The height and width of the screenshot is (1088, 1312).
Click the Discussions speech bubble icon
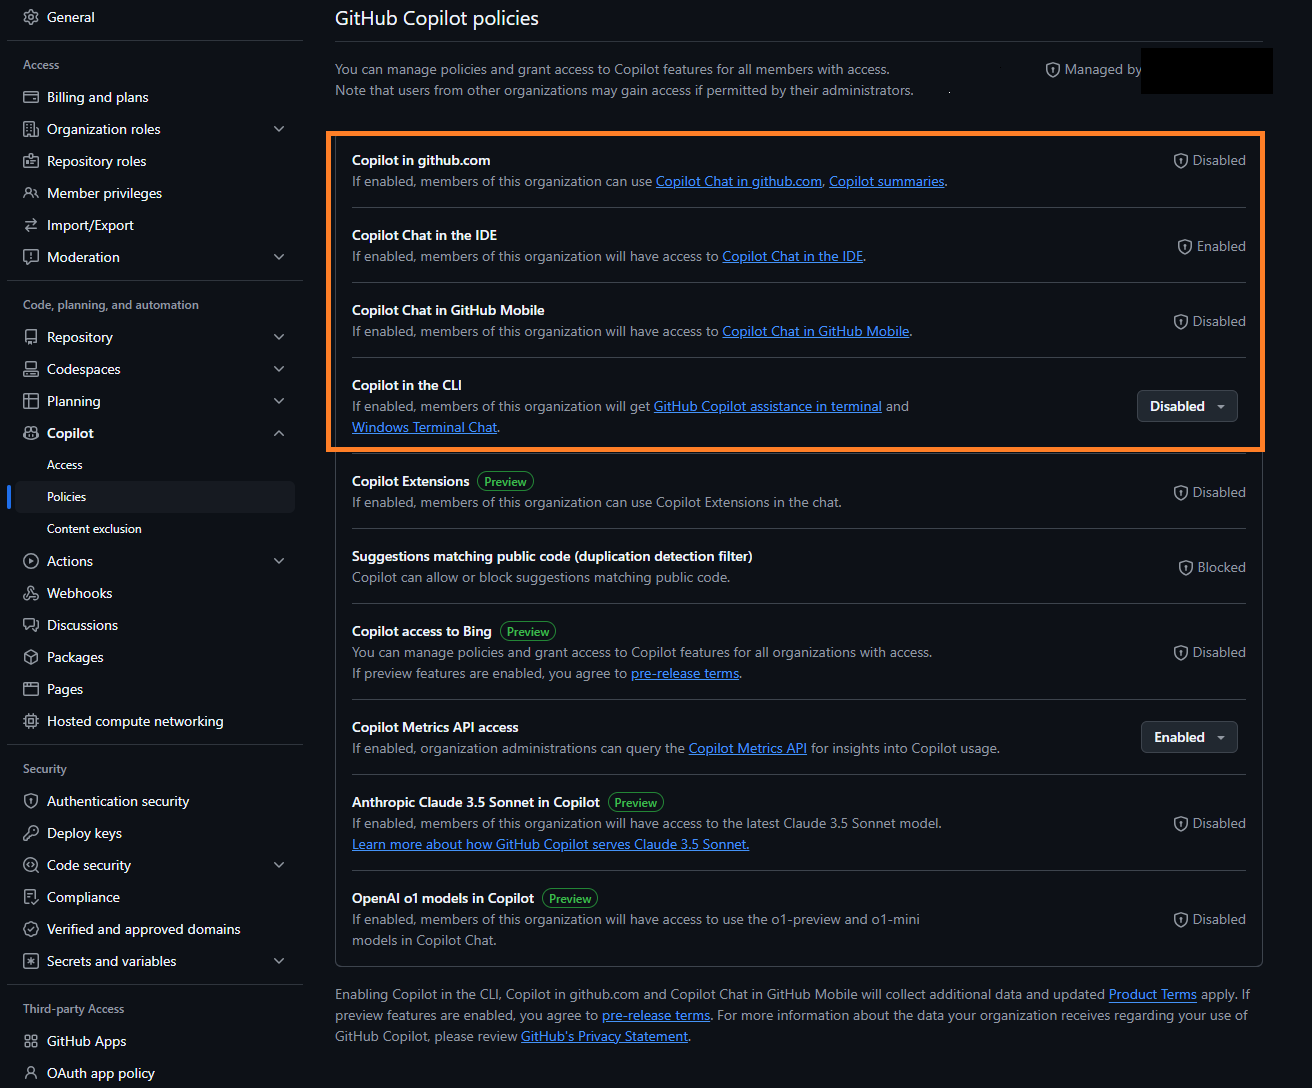pyautogui.click(x=31, y=625)
